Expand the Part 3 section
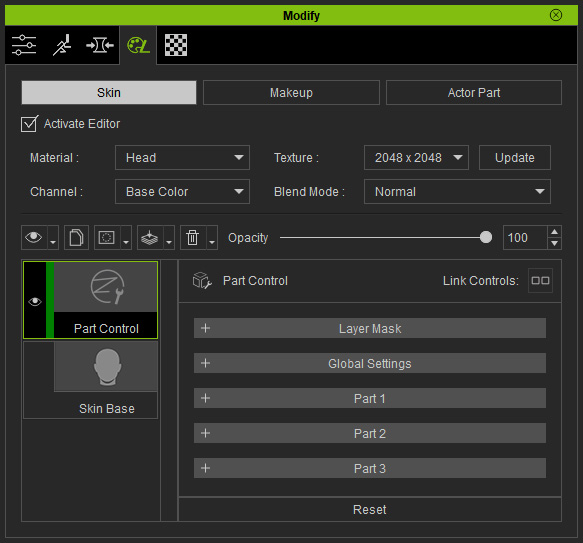 tap(370, 468)
